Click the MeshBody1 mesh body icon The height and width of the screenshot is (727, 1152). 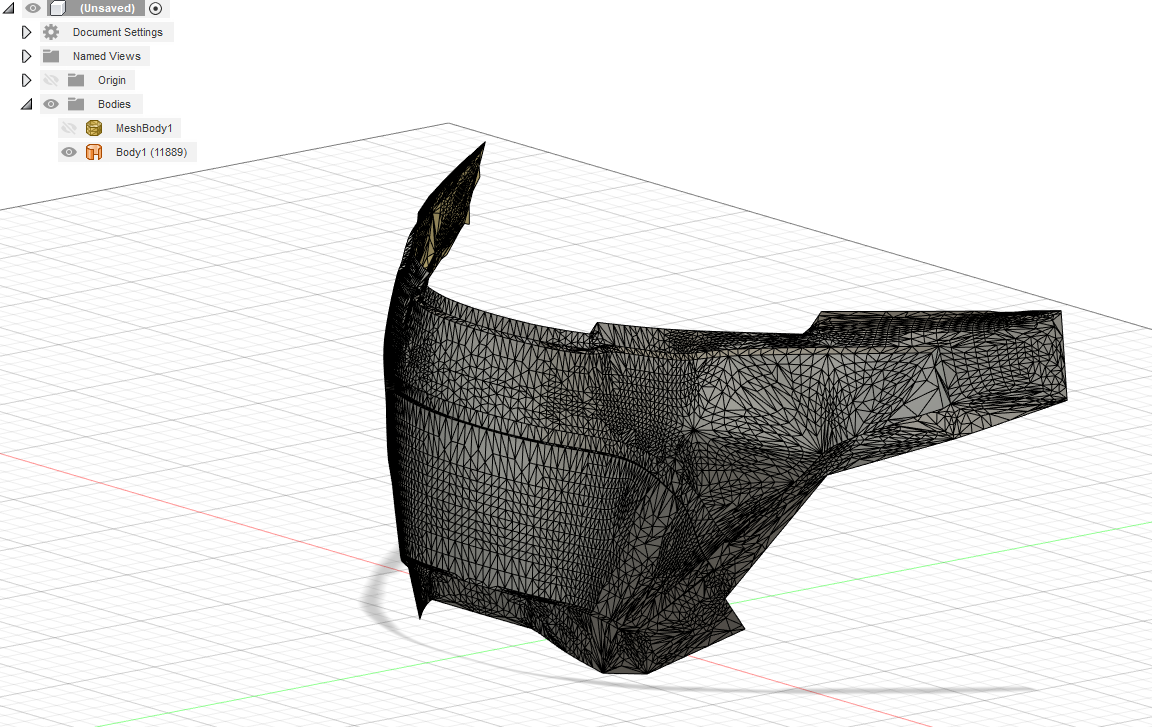94,128
